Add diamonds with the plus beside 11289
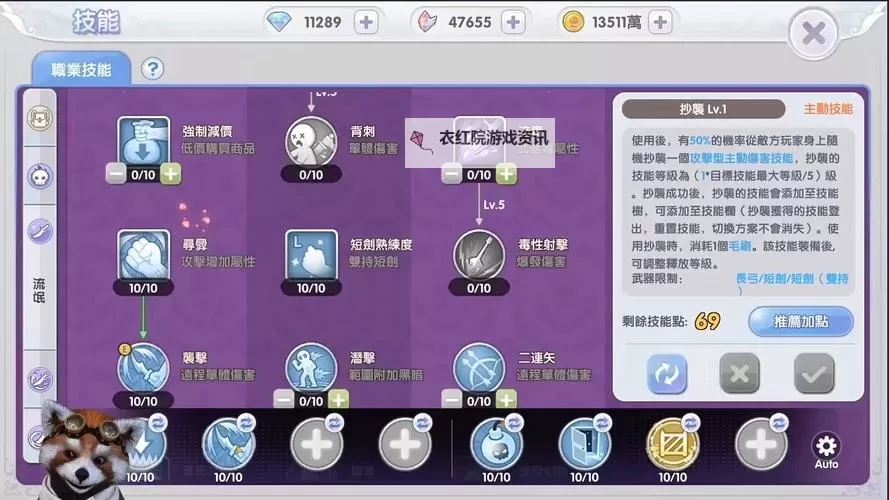The image size is (889, 500). pos(366,23)
